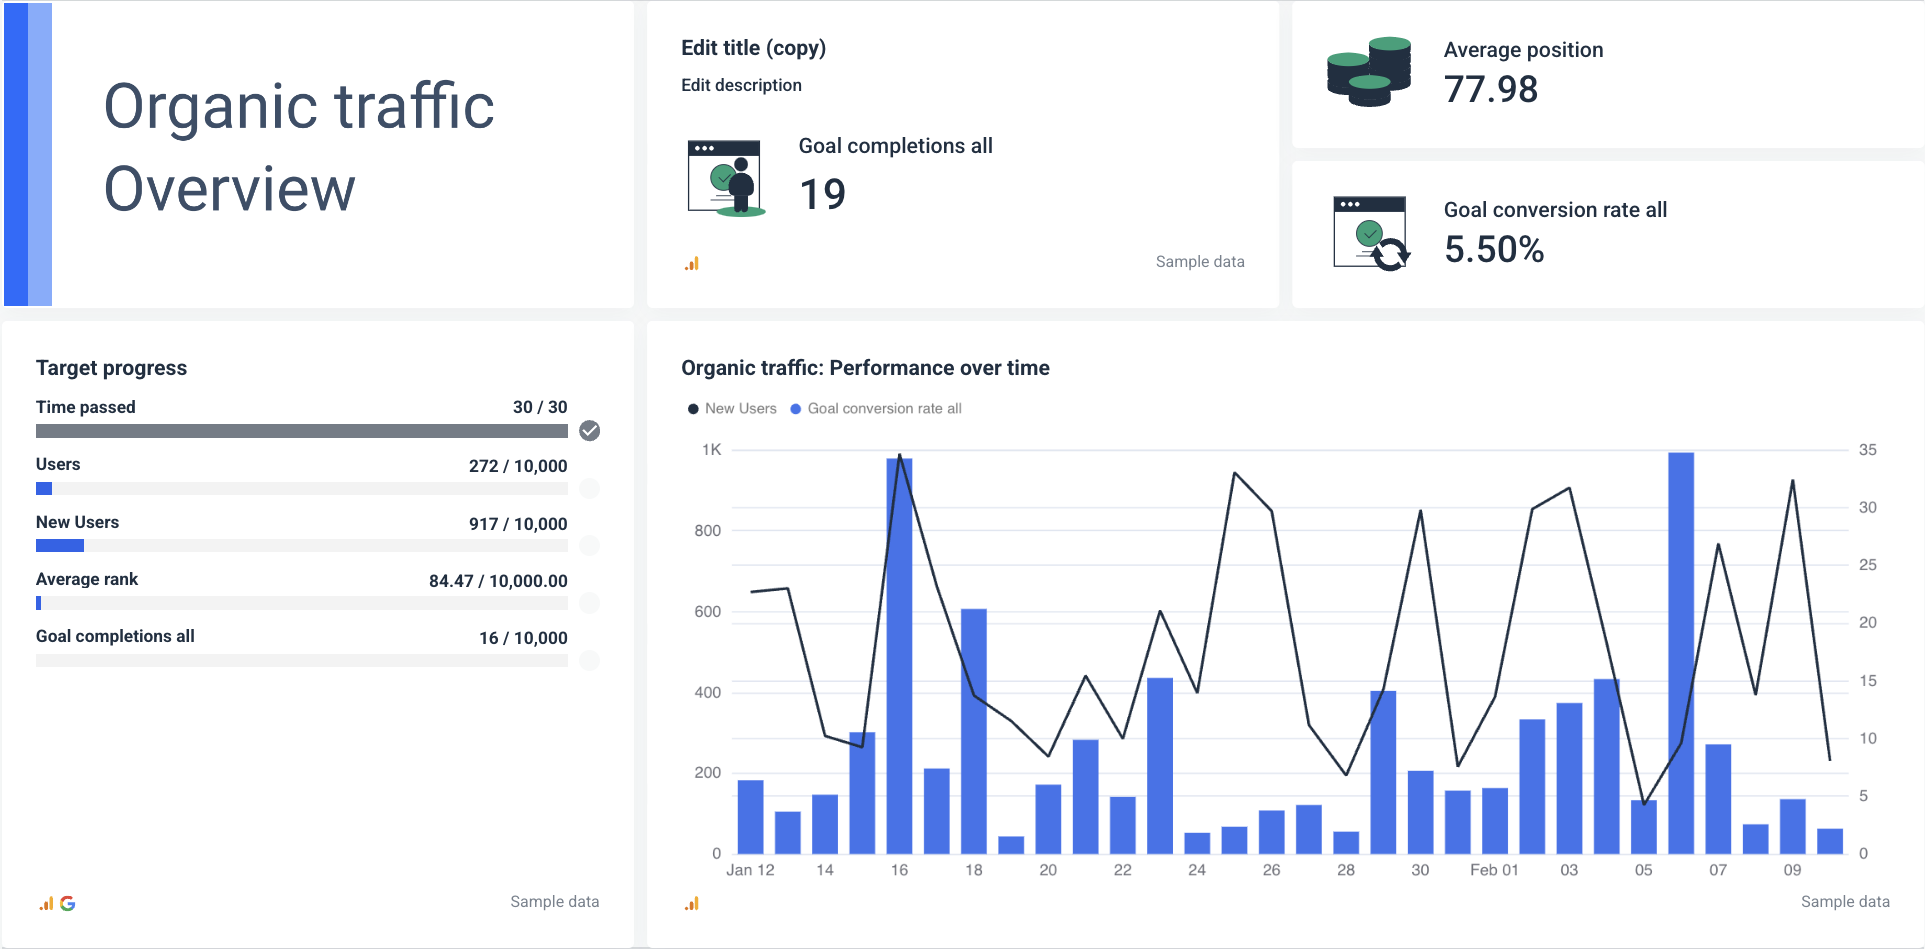
Task: Click the 'Time passed' row label
Action: pyautogui.click(x=86, y=407)
